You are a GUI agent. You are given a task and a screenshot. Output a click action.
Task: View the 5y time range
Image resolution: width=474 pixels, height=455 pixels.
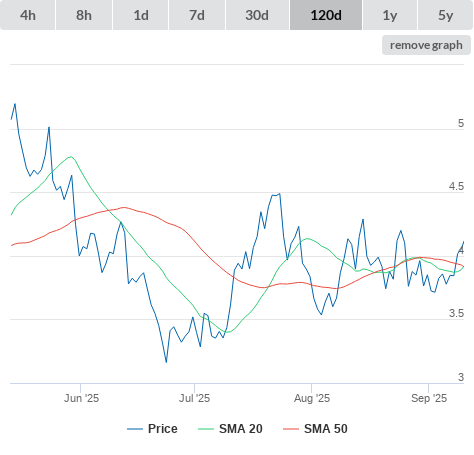(x=445, y=15)
